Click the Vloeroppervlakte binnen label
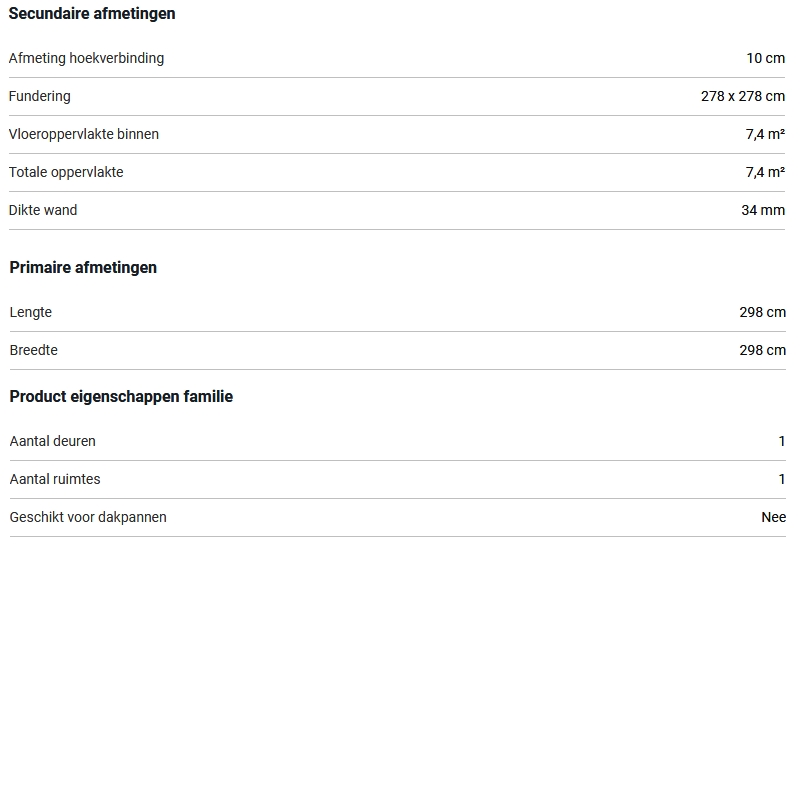This screenshot has width=800, height=800. coord(84,134)
